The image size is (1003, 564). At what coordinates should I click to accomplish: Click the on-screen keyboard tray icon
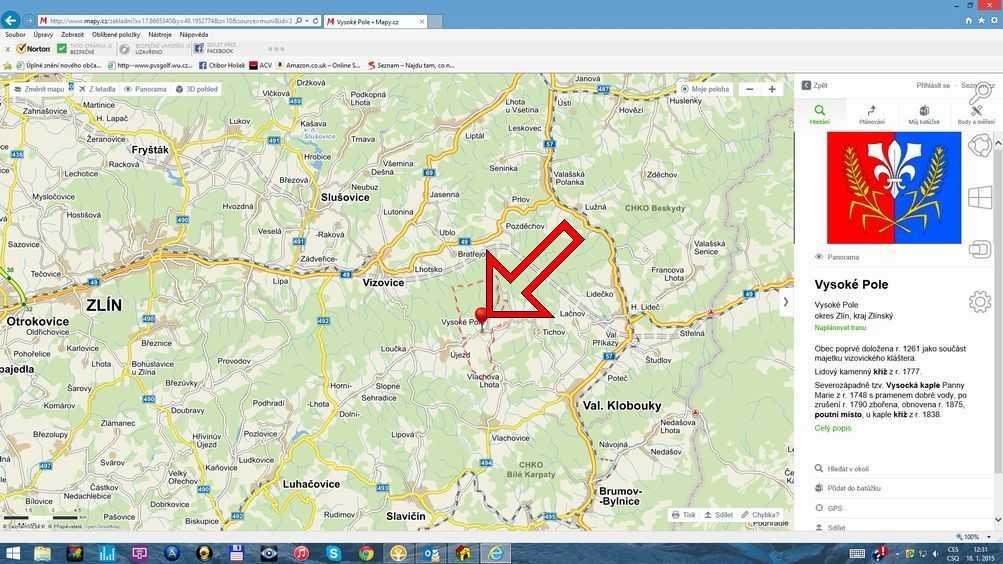[857, 554]
